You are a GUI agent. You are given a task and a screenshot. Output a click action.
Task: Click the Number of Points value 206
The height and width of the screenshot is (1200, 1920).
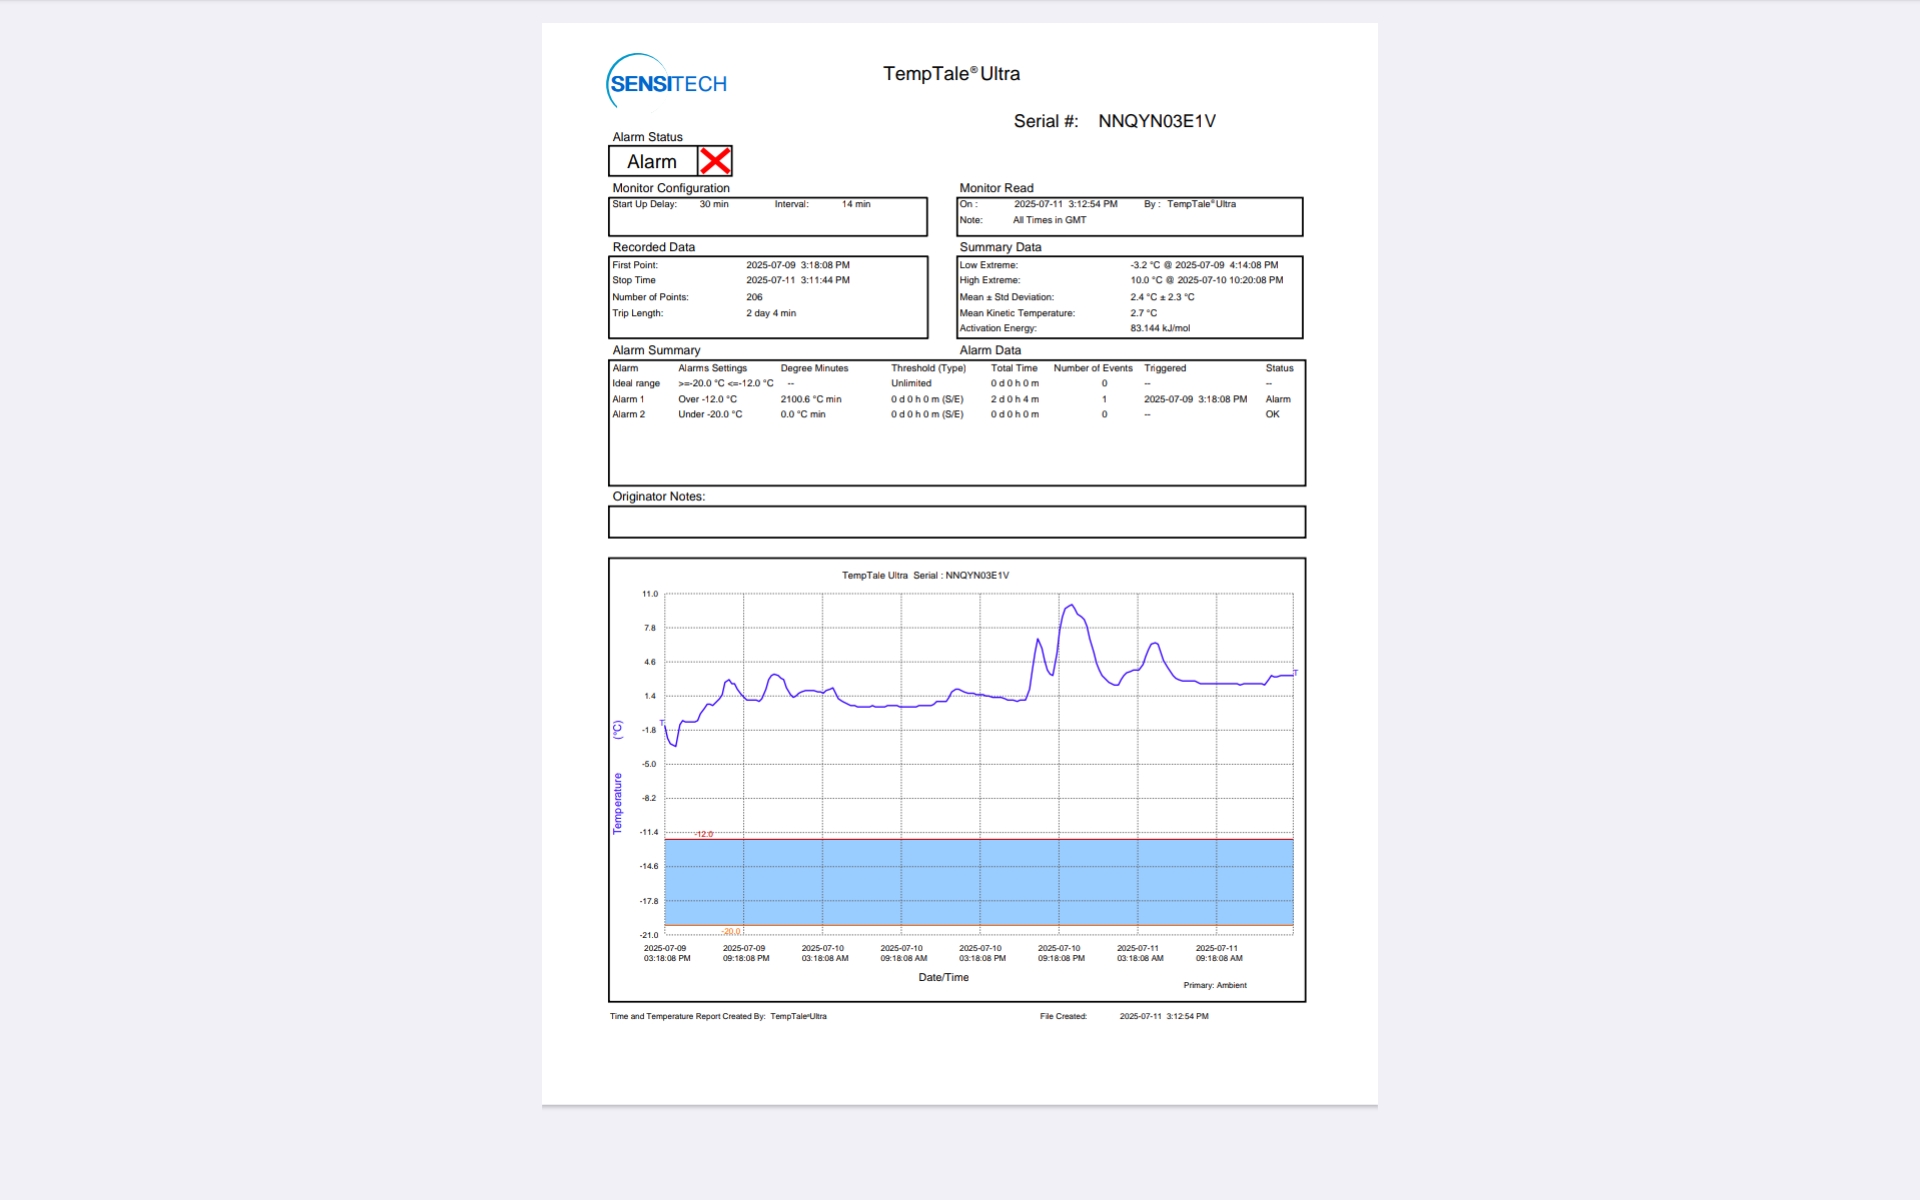pyautogui.click(x=754, y=297)
